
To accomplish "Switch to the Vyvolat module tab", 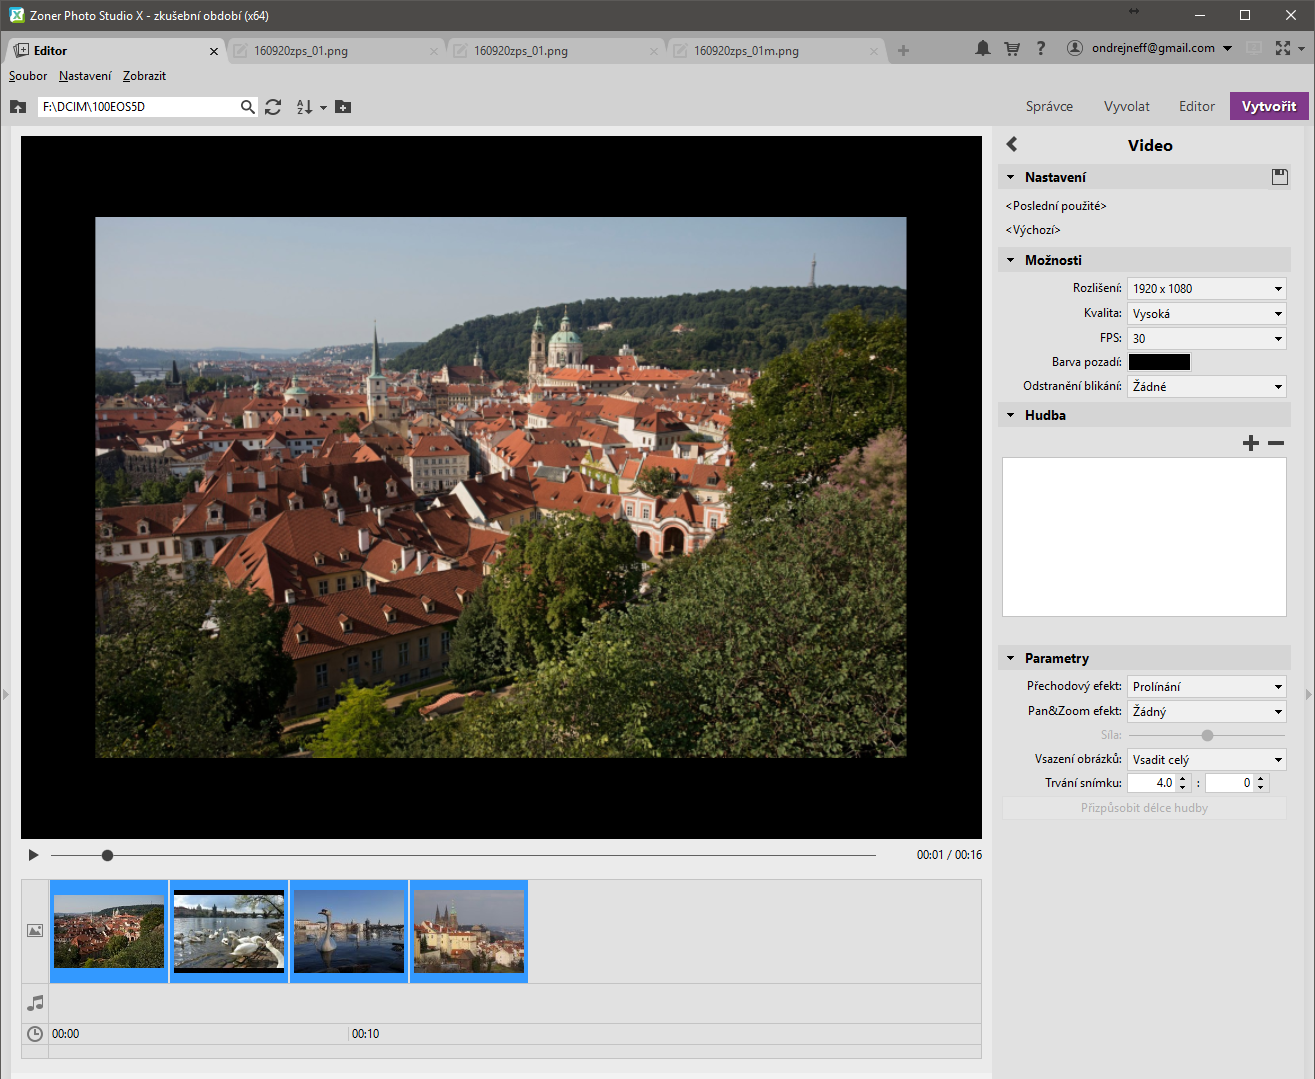I will click(x=1126, y=106).
